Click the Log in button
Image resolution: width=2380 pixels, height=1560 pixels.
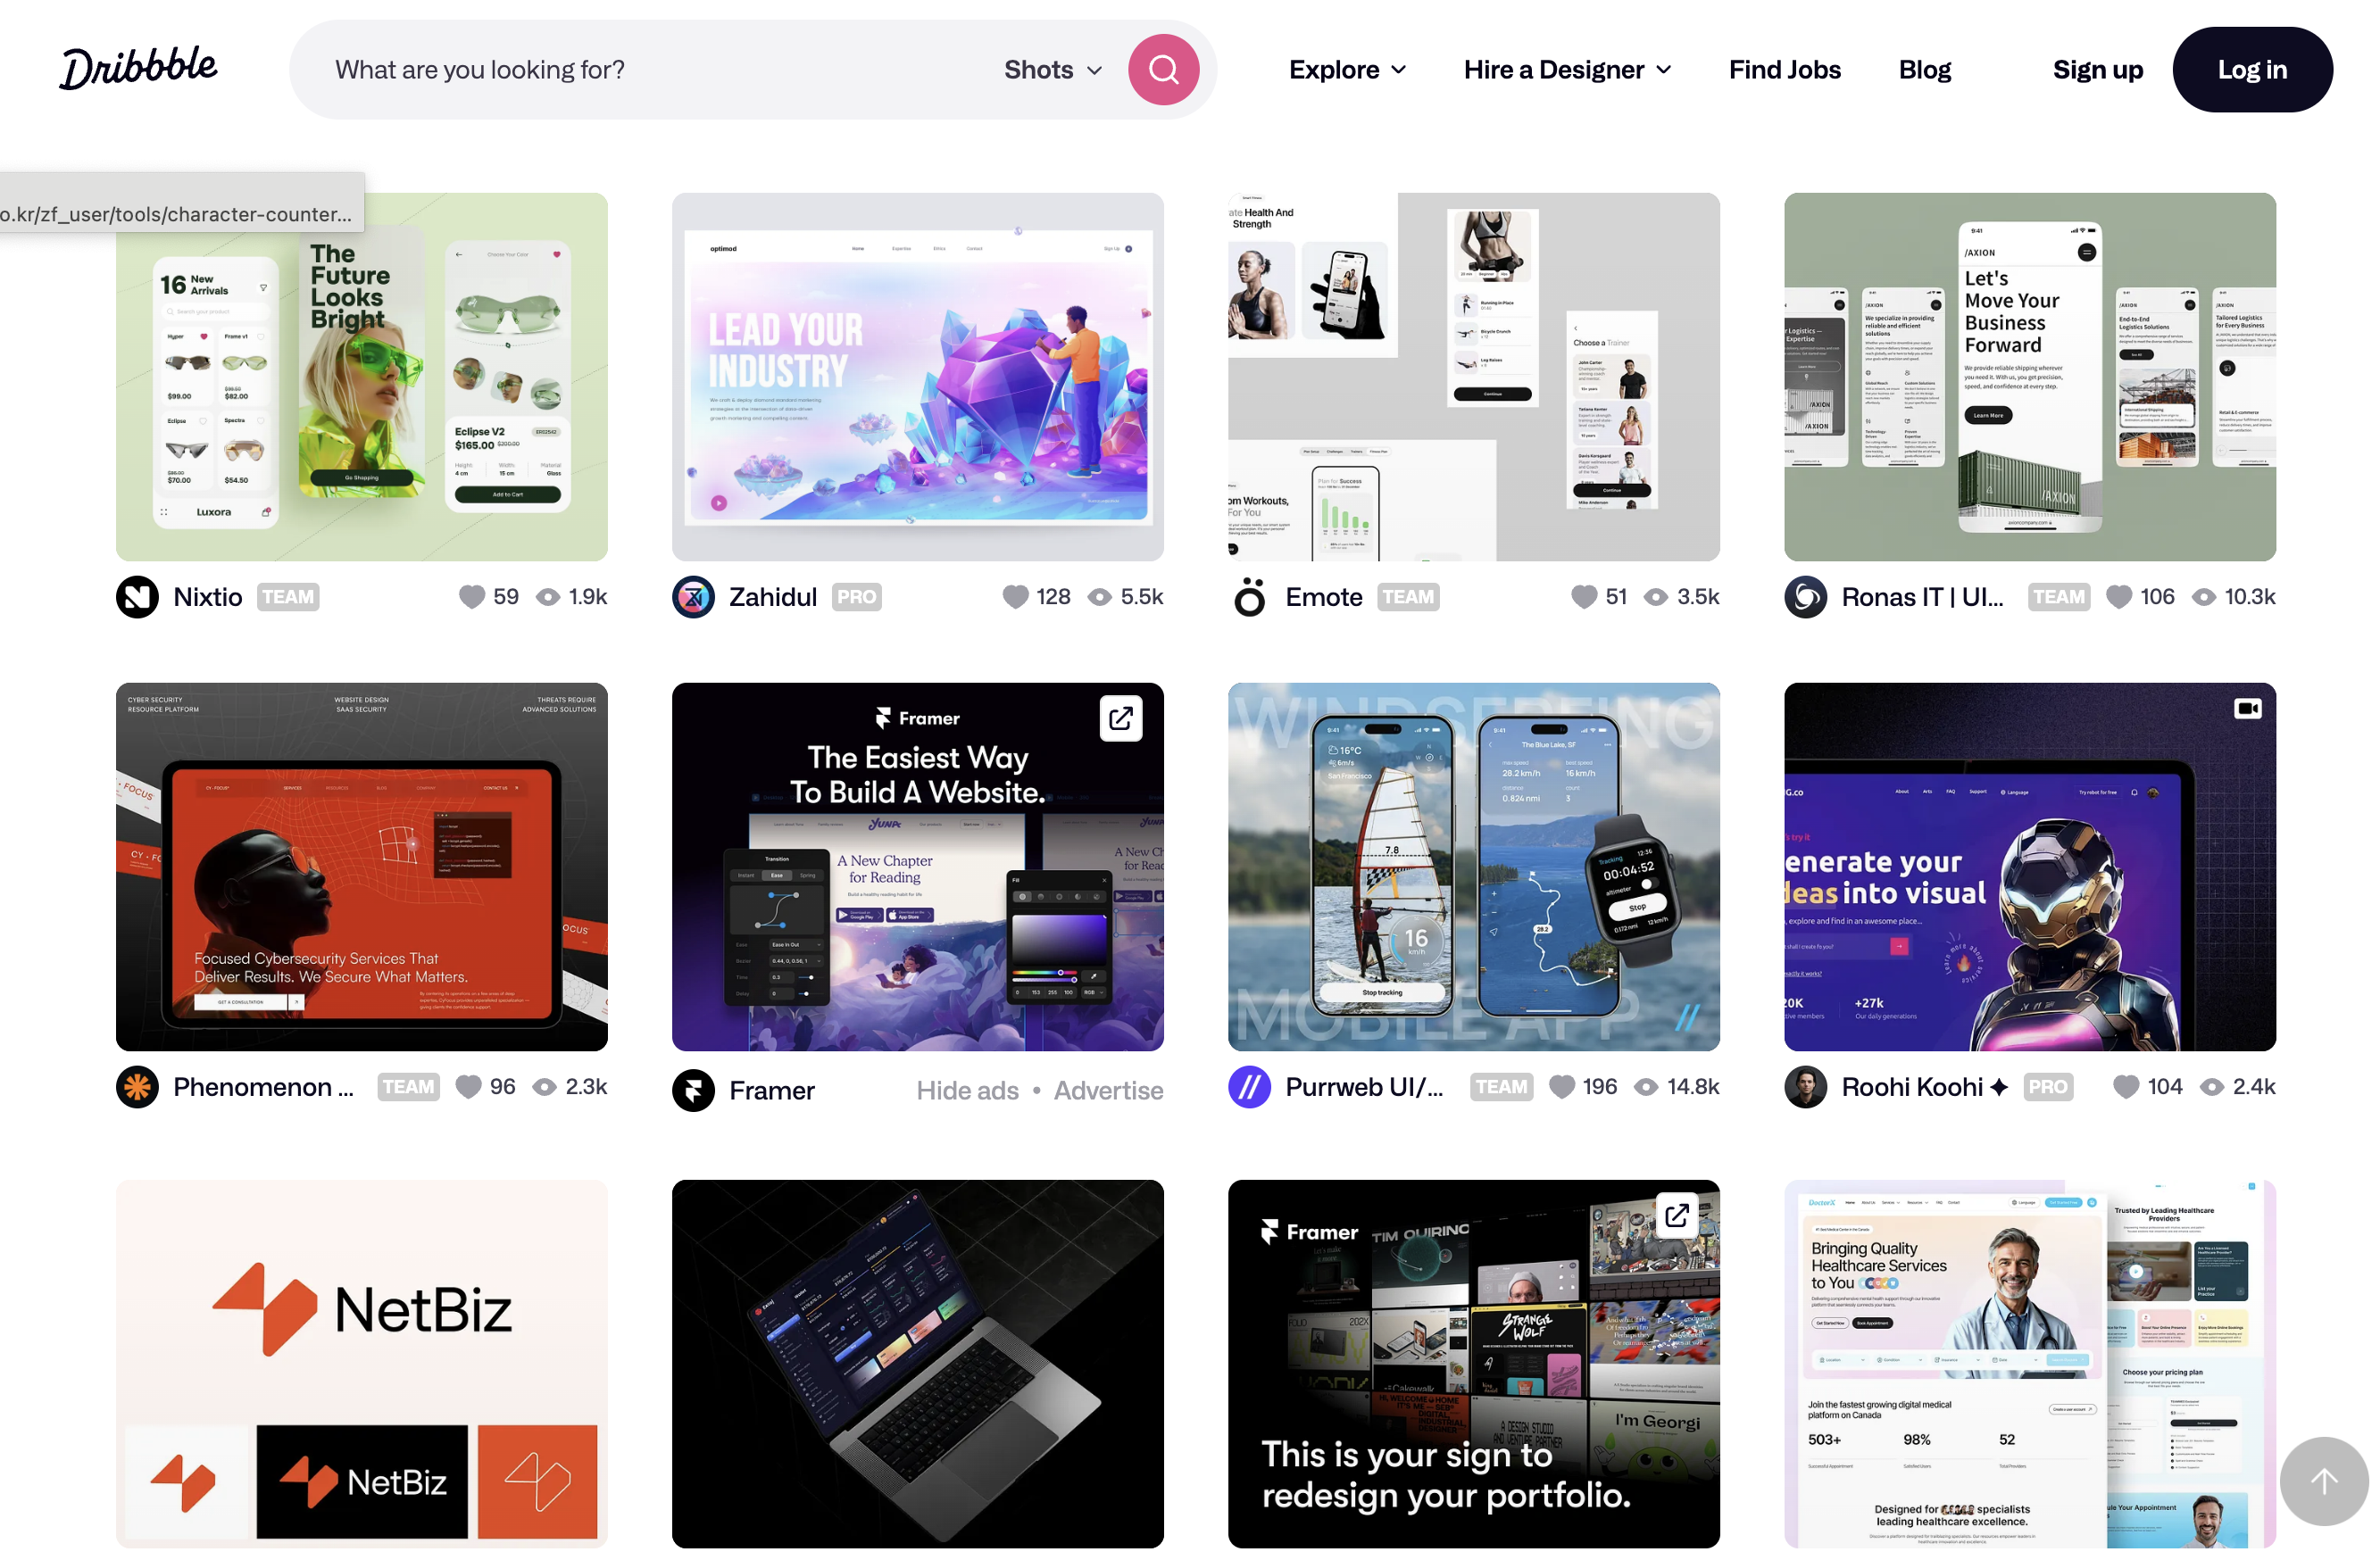click(x=2252, y=69)
